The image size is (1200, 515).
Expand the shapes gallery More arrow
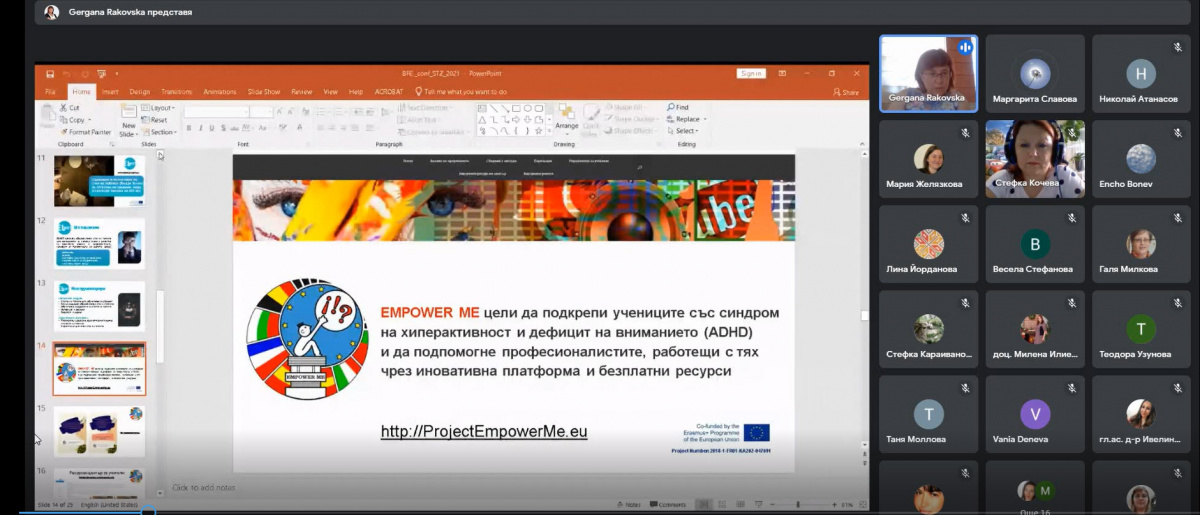click(548, 131)
